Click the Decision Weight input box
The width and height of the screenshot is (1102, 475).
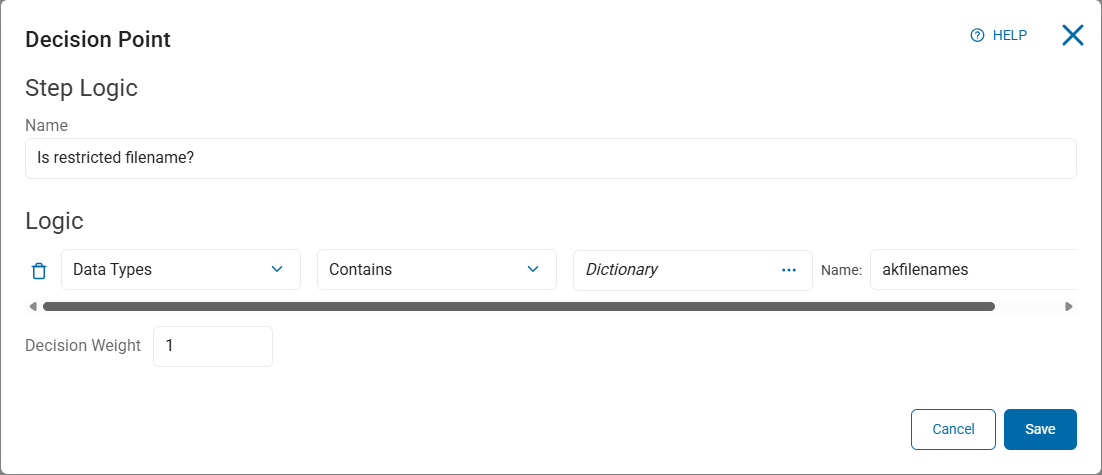tap(212, 346)
